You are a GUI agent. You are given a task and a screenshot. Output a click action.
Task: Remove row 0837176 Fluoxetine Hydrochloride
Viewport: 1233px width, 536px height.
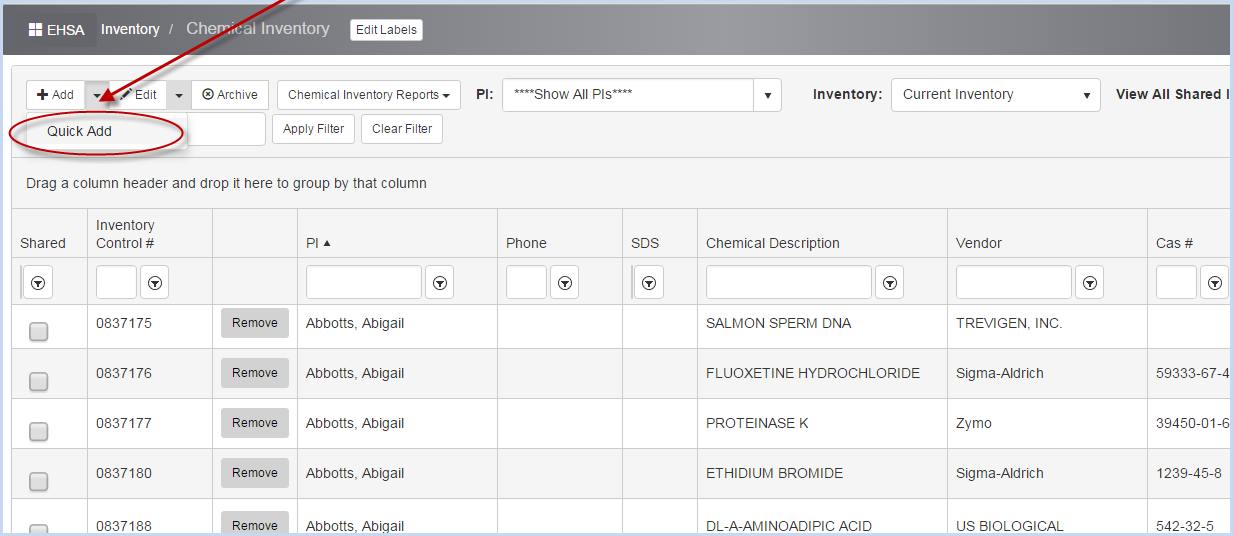coord(255,373)
